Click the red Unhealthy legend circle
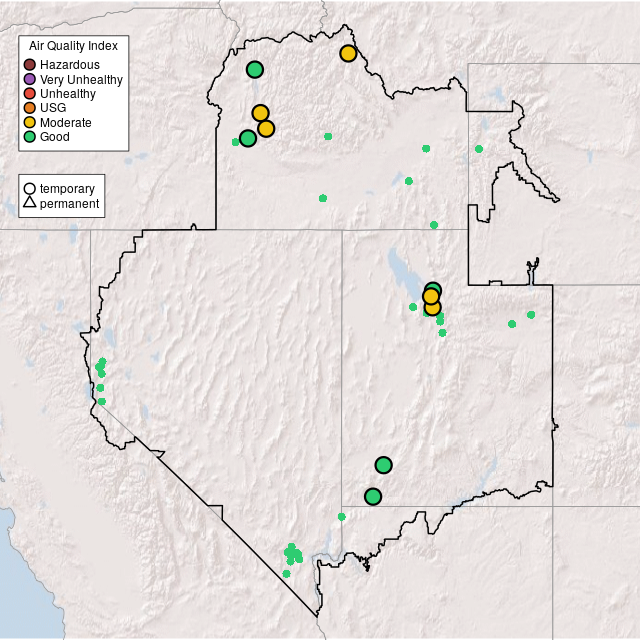 30,93
